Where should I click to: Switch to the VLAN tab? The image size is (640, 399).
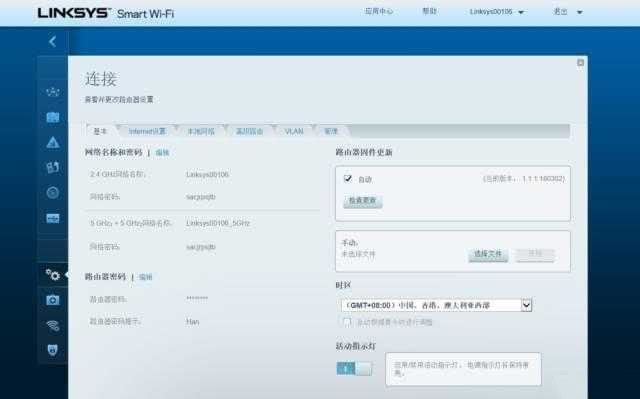pyautogui.click(x=294, y=131)
